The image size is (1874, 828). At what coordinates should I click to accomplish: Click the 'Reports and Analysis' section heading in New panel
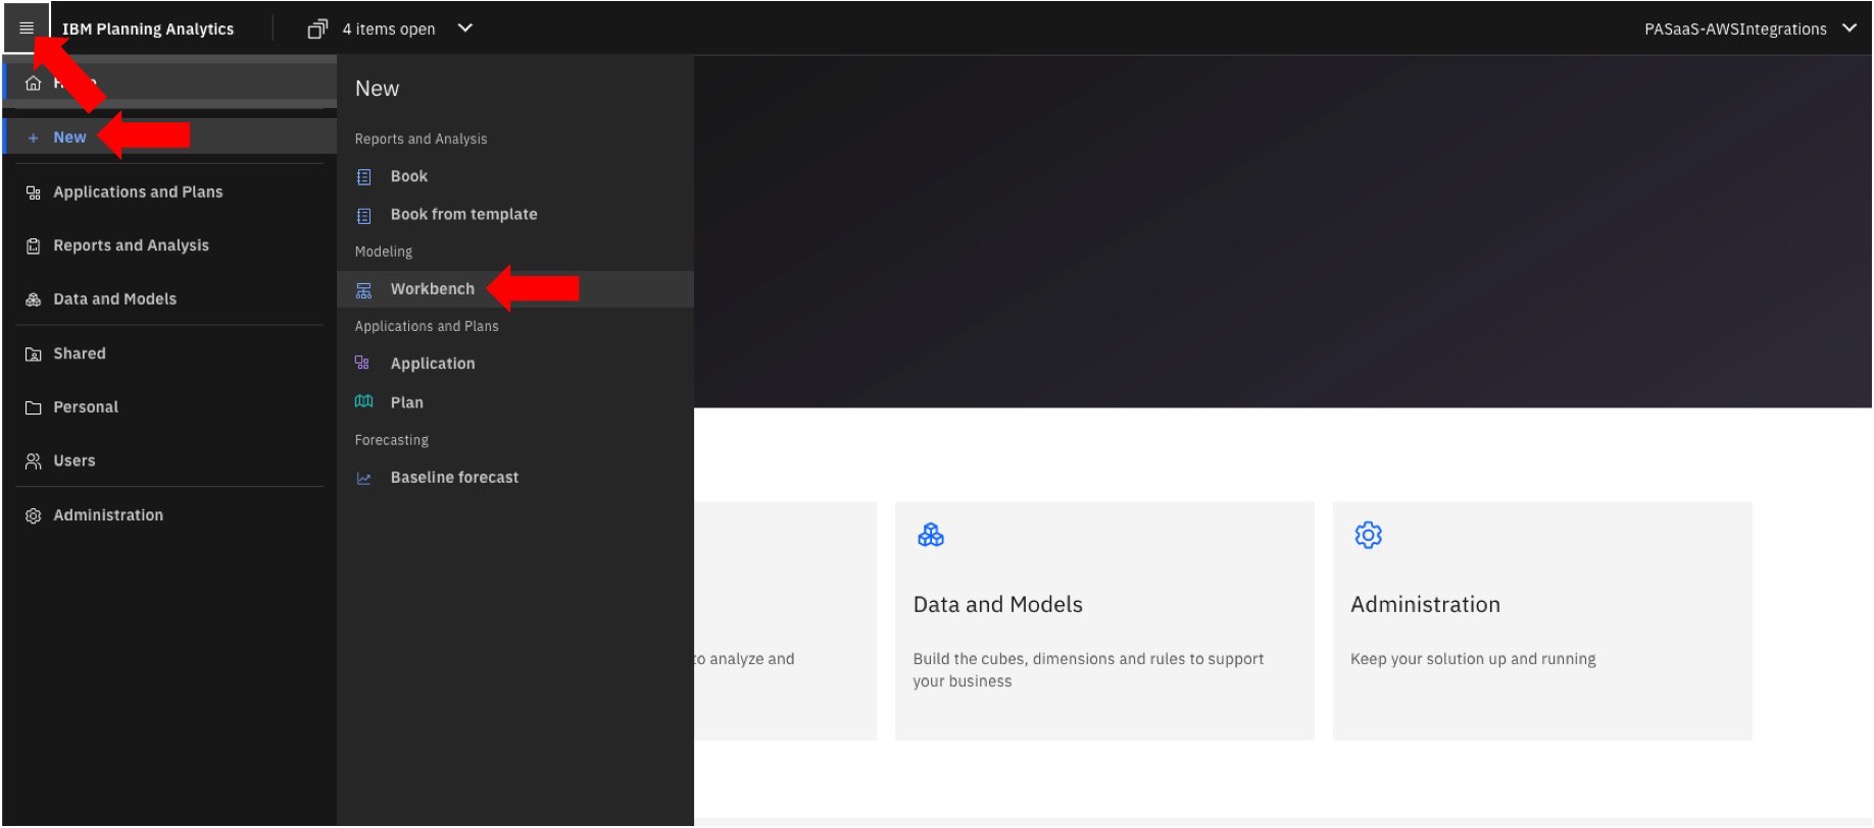[421, 139]
